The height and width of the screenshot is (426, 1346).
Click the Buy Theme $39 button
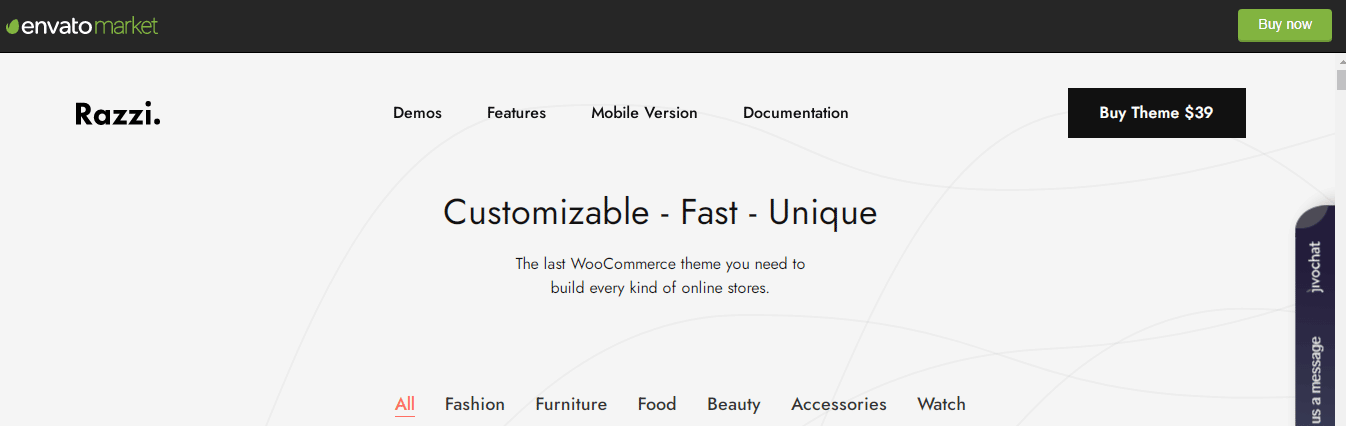[1156, 113]
